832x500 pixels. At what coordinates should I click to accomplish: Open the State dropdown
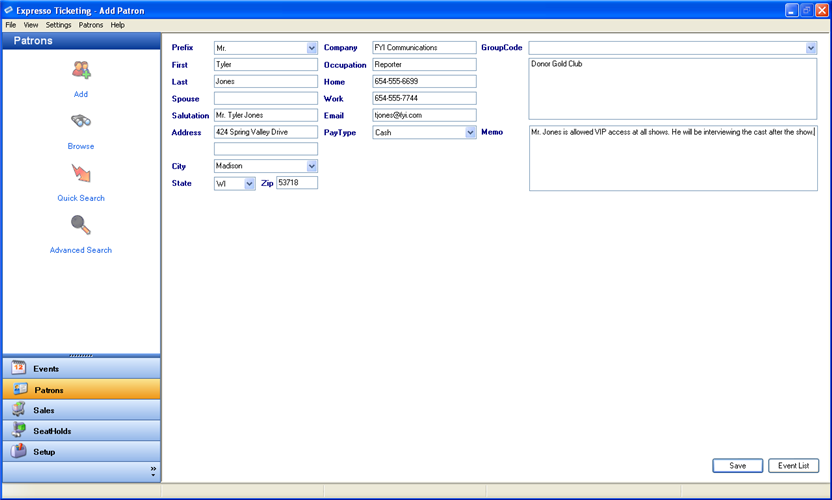249,184
